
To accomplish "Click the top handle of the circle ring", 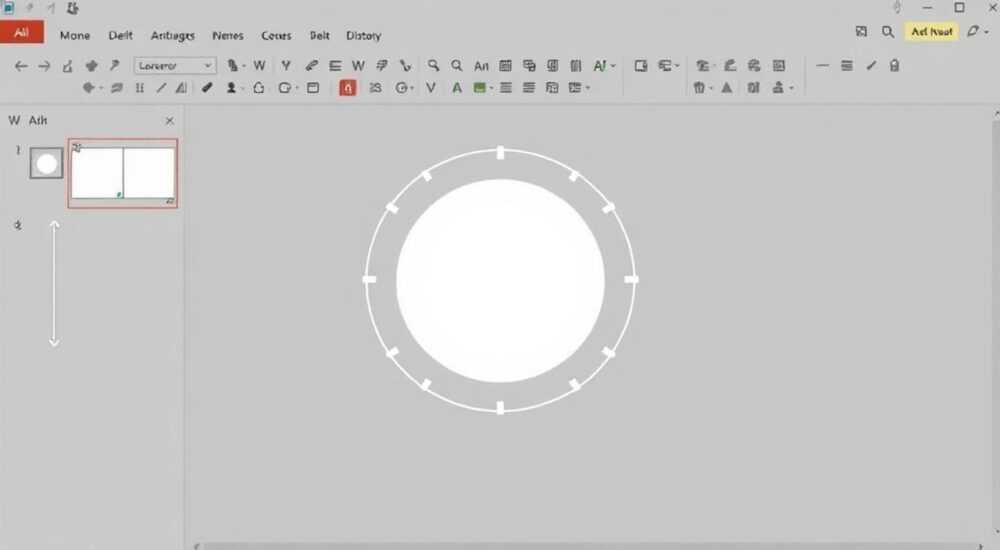I will [501, 152].
